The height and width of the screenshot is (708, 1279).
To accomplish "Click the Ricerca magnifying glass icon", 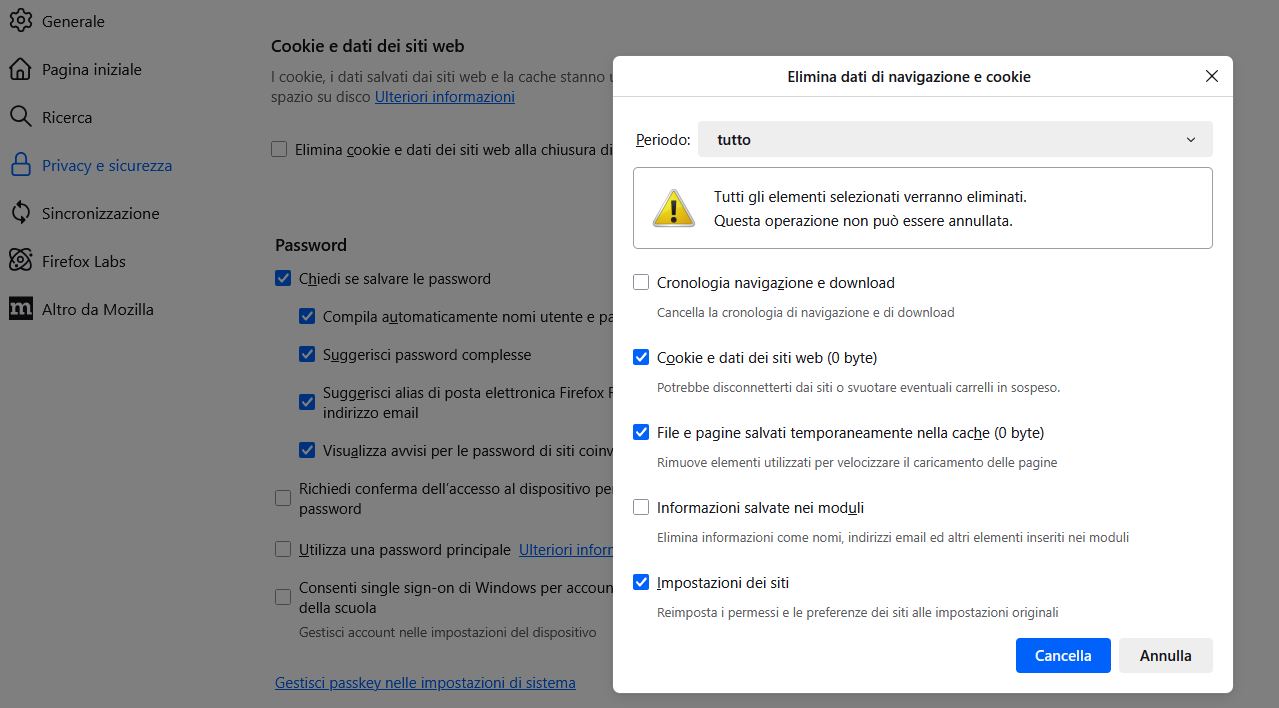I will (x=20, y=117).
